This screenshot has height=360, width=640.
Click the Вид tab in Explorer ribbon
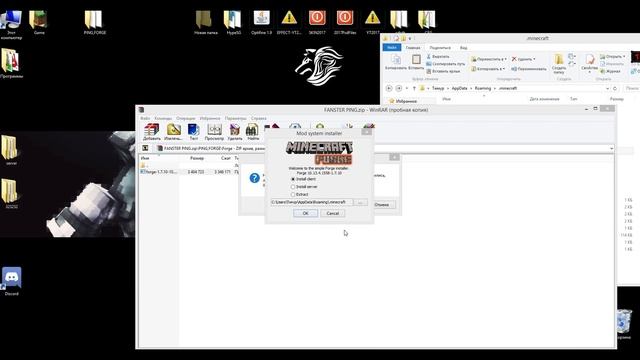(x=464, y=48)
